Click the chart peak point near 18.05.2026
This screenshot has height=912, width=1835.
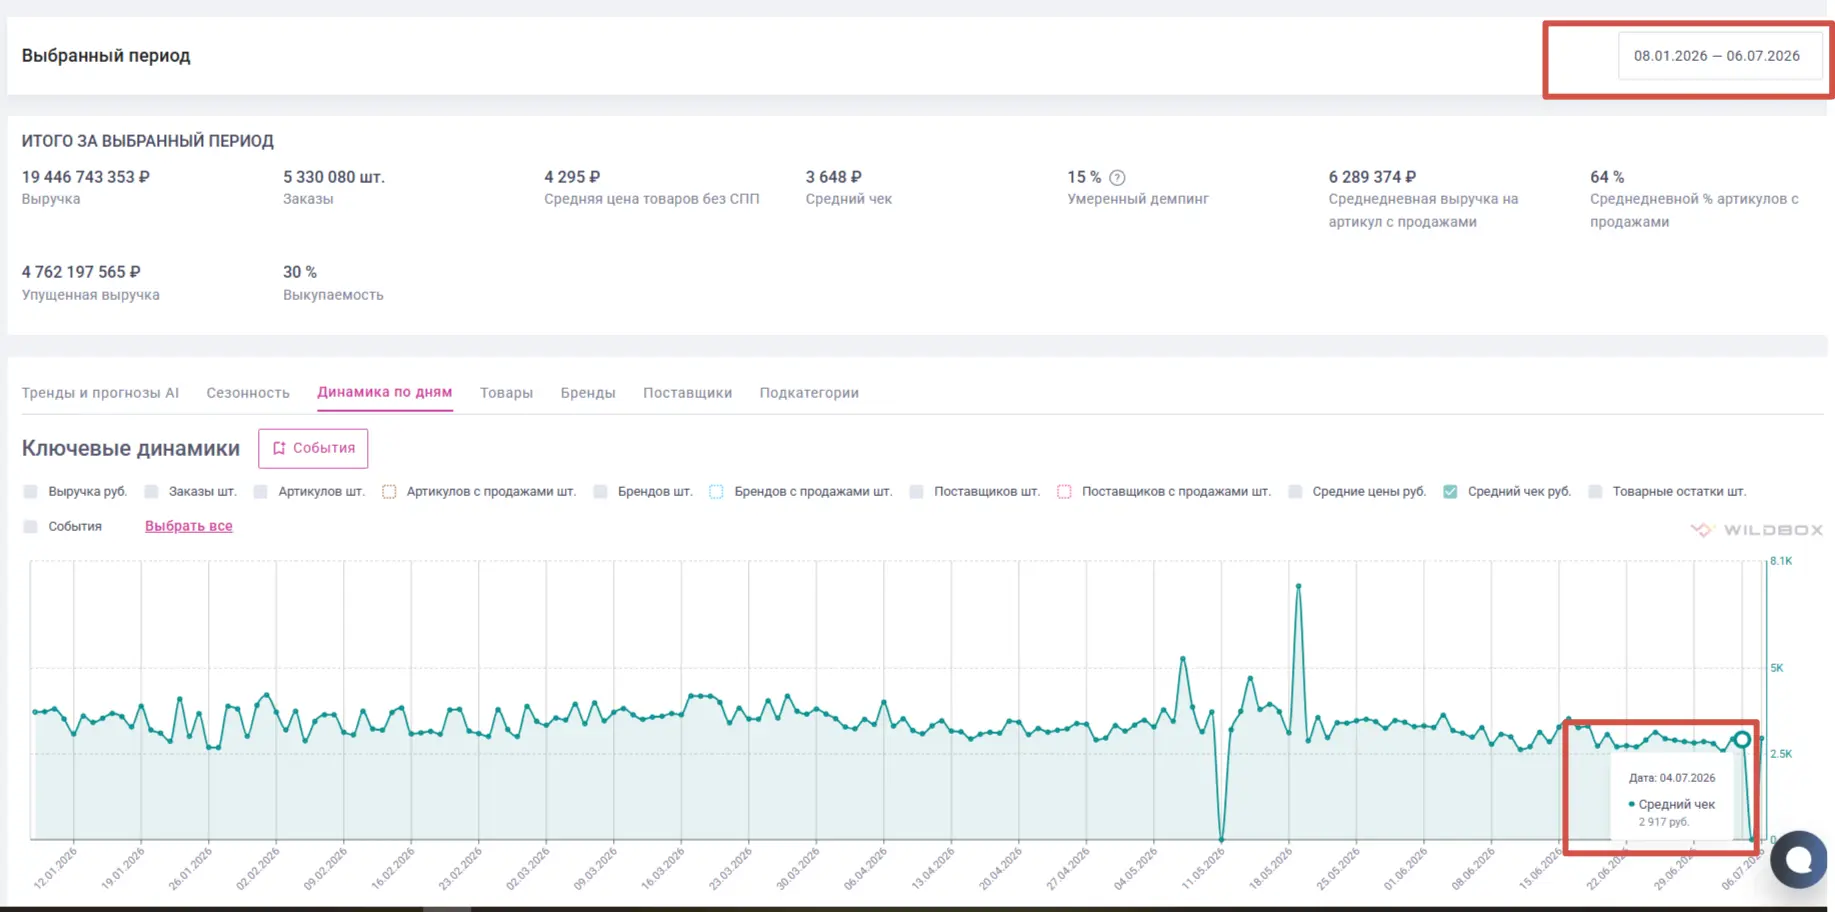tap(1298, 586)
